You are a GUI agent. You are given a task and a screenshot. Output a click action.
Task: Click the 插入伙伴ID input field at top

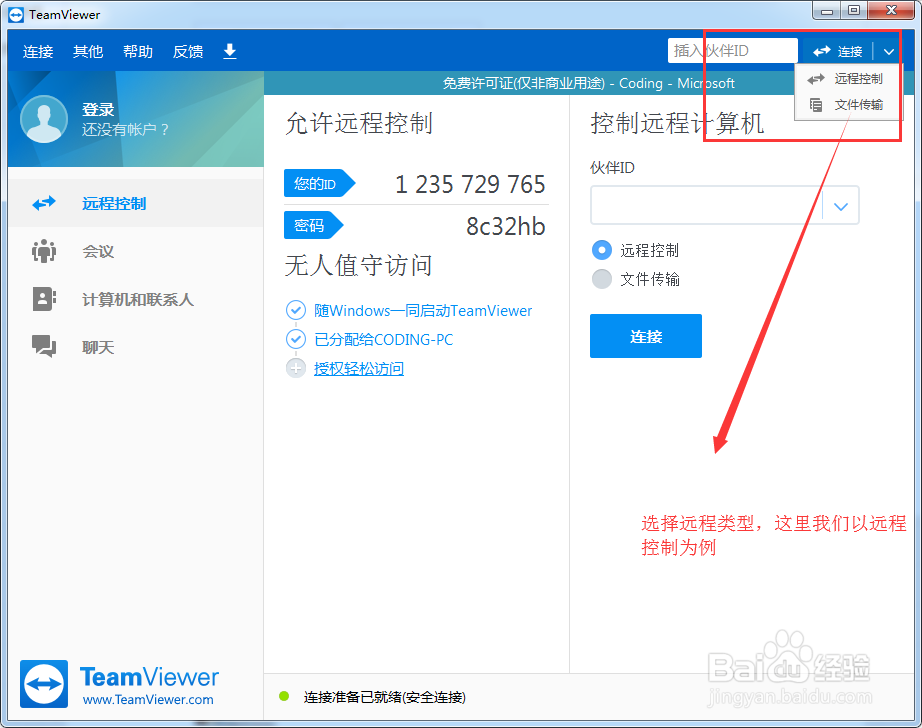click(733, 51)
